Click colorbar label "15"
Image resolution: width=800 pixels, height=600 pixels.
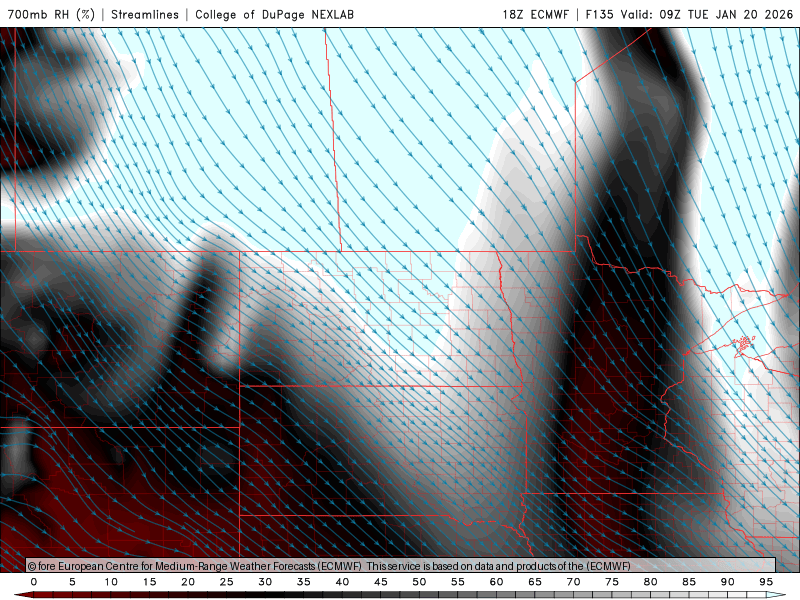click(149, 582)
